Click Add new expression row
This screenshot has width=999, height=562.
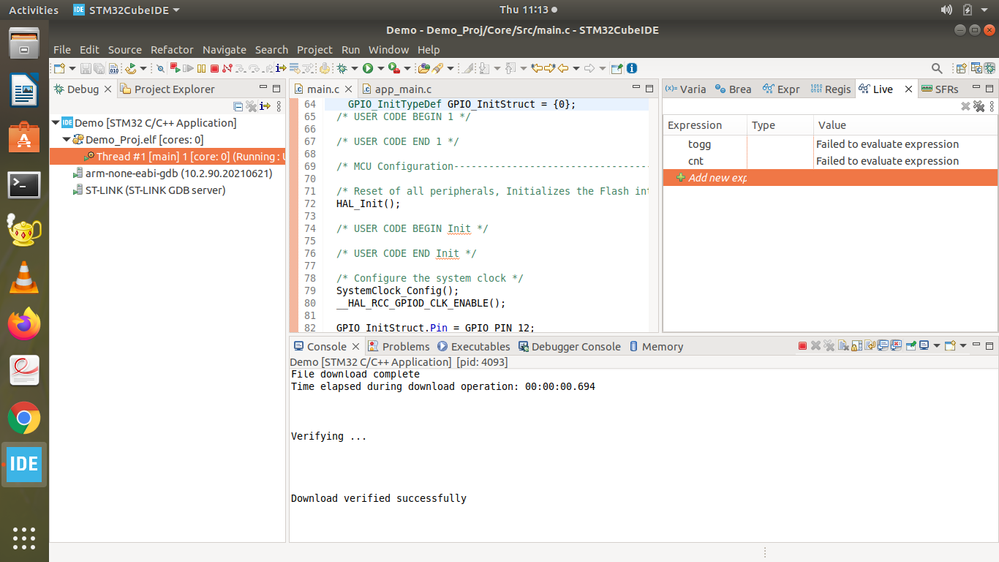[716, 178]
